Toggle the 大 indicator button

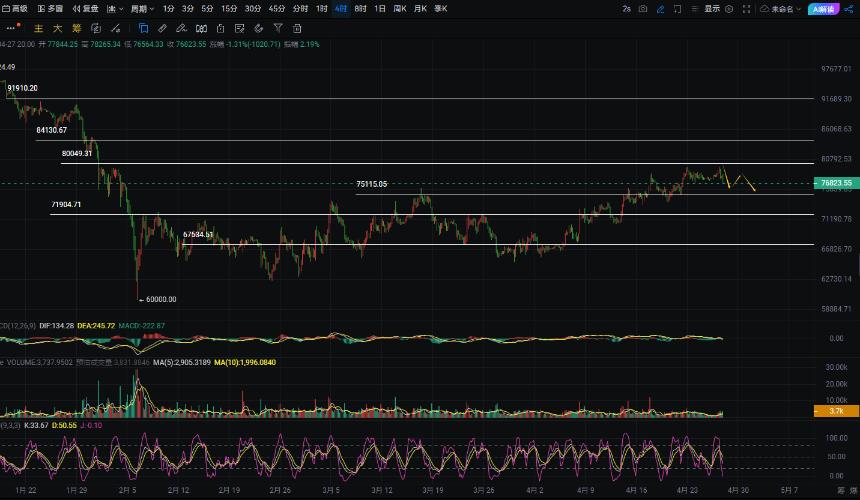point(57,29)
